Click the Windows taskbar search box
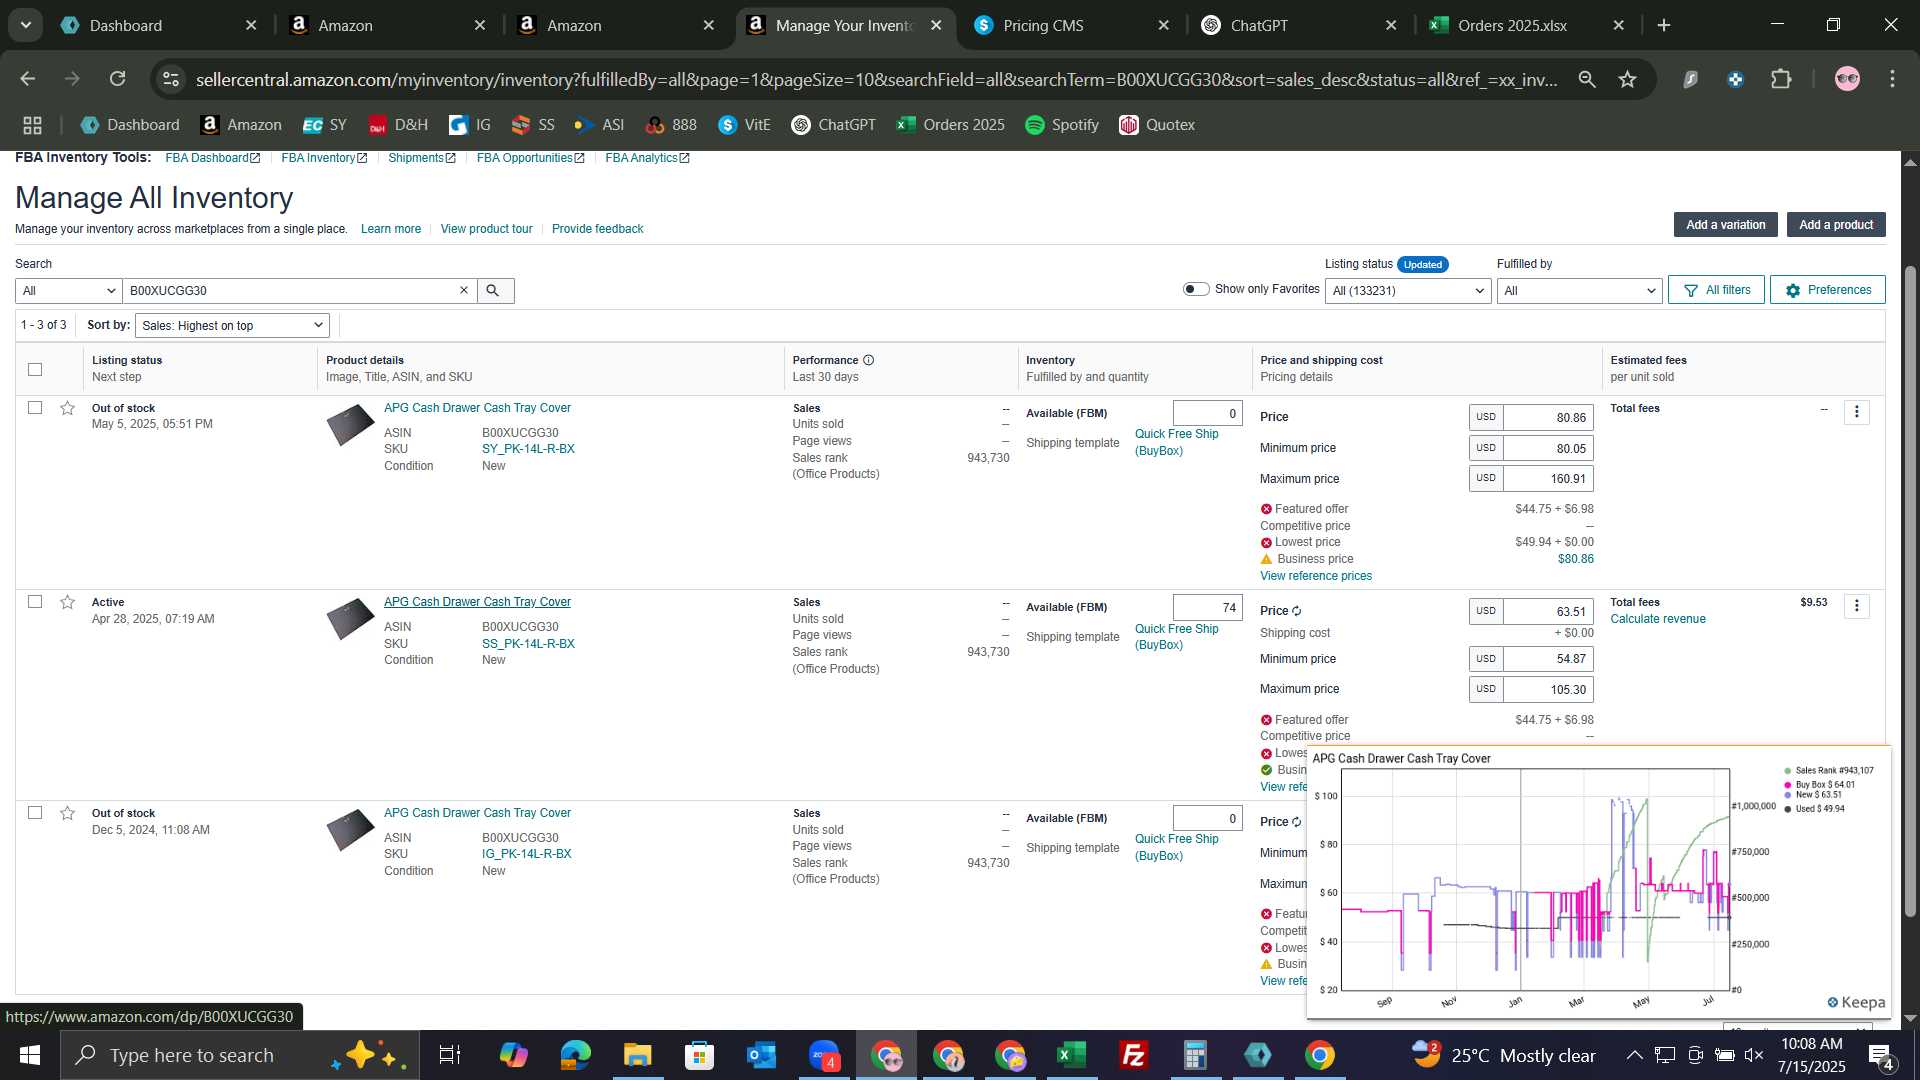 tap(240, 1055)
